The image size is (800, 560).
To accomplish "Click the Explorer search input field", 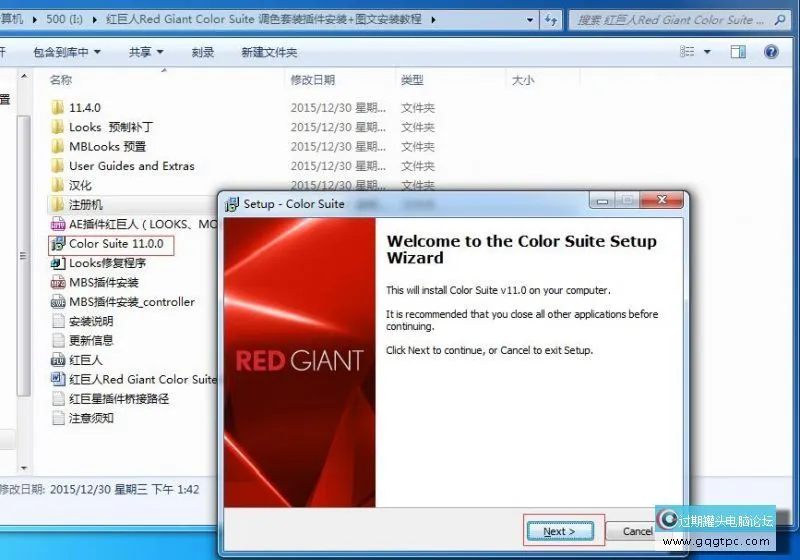I will tap(670, 20).
